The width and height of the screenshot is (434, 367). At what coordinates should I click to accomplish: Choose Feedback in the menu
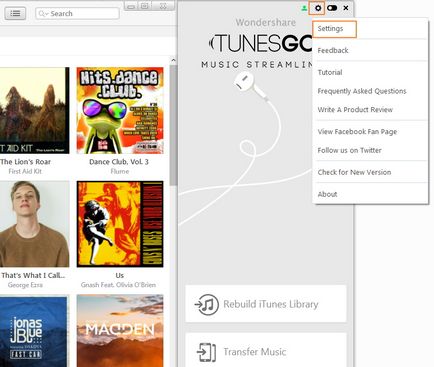pyautogui.click(x=333, y=50)
